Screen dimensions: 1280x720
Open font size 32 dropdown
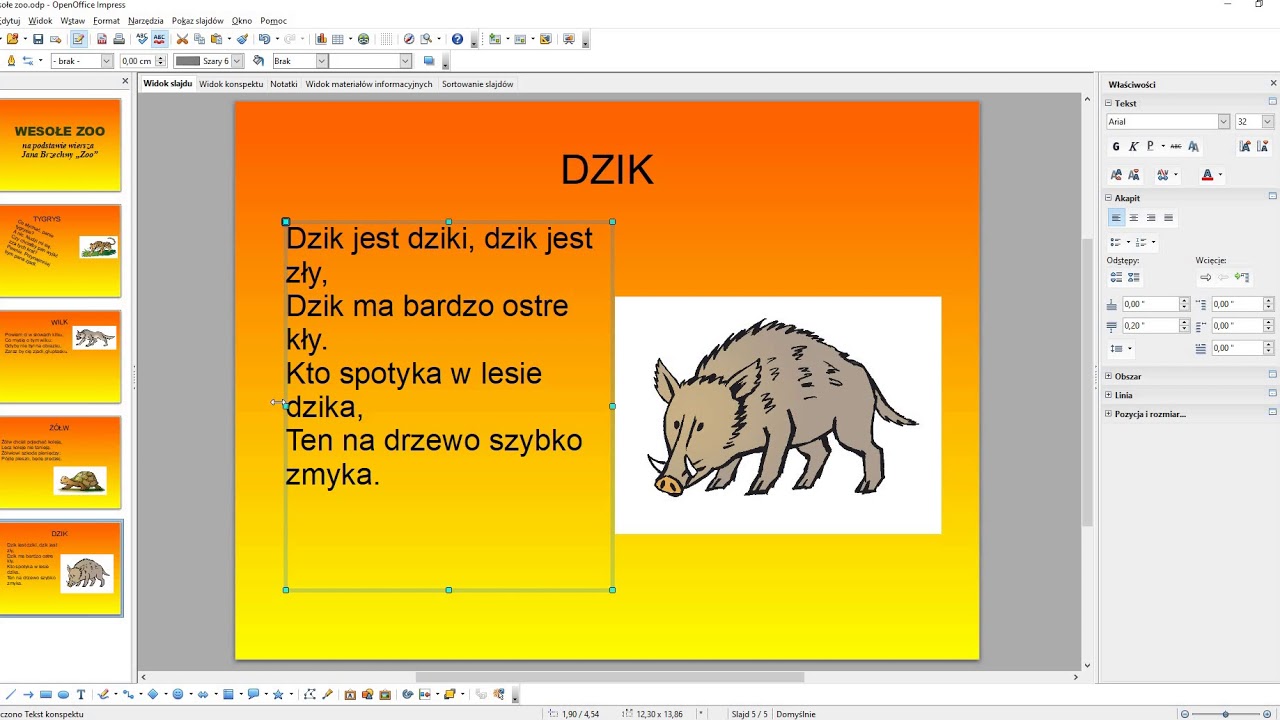[x=1268, y=121]
